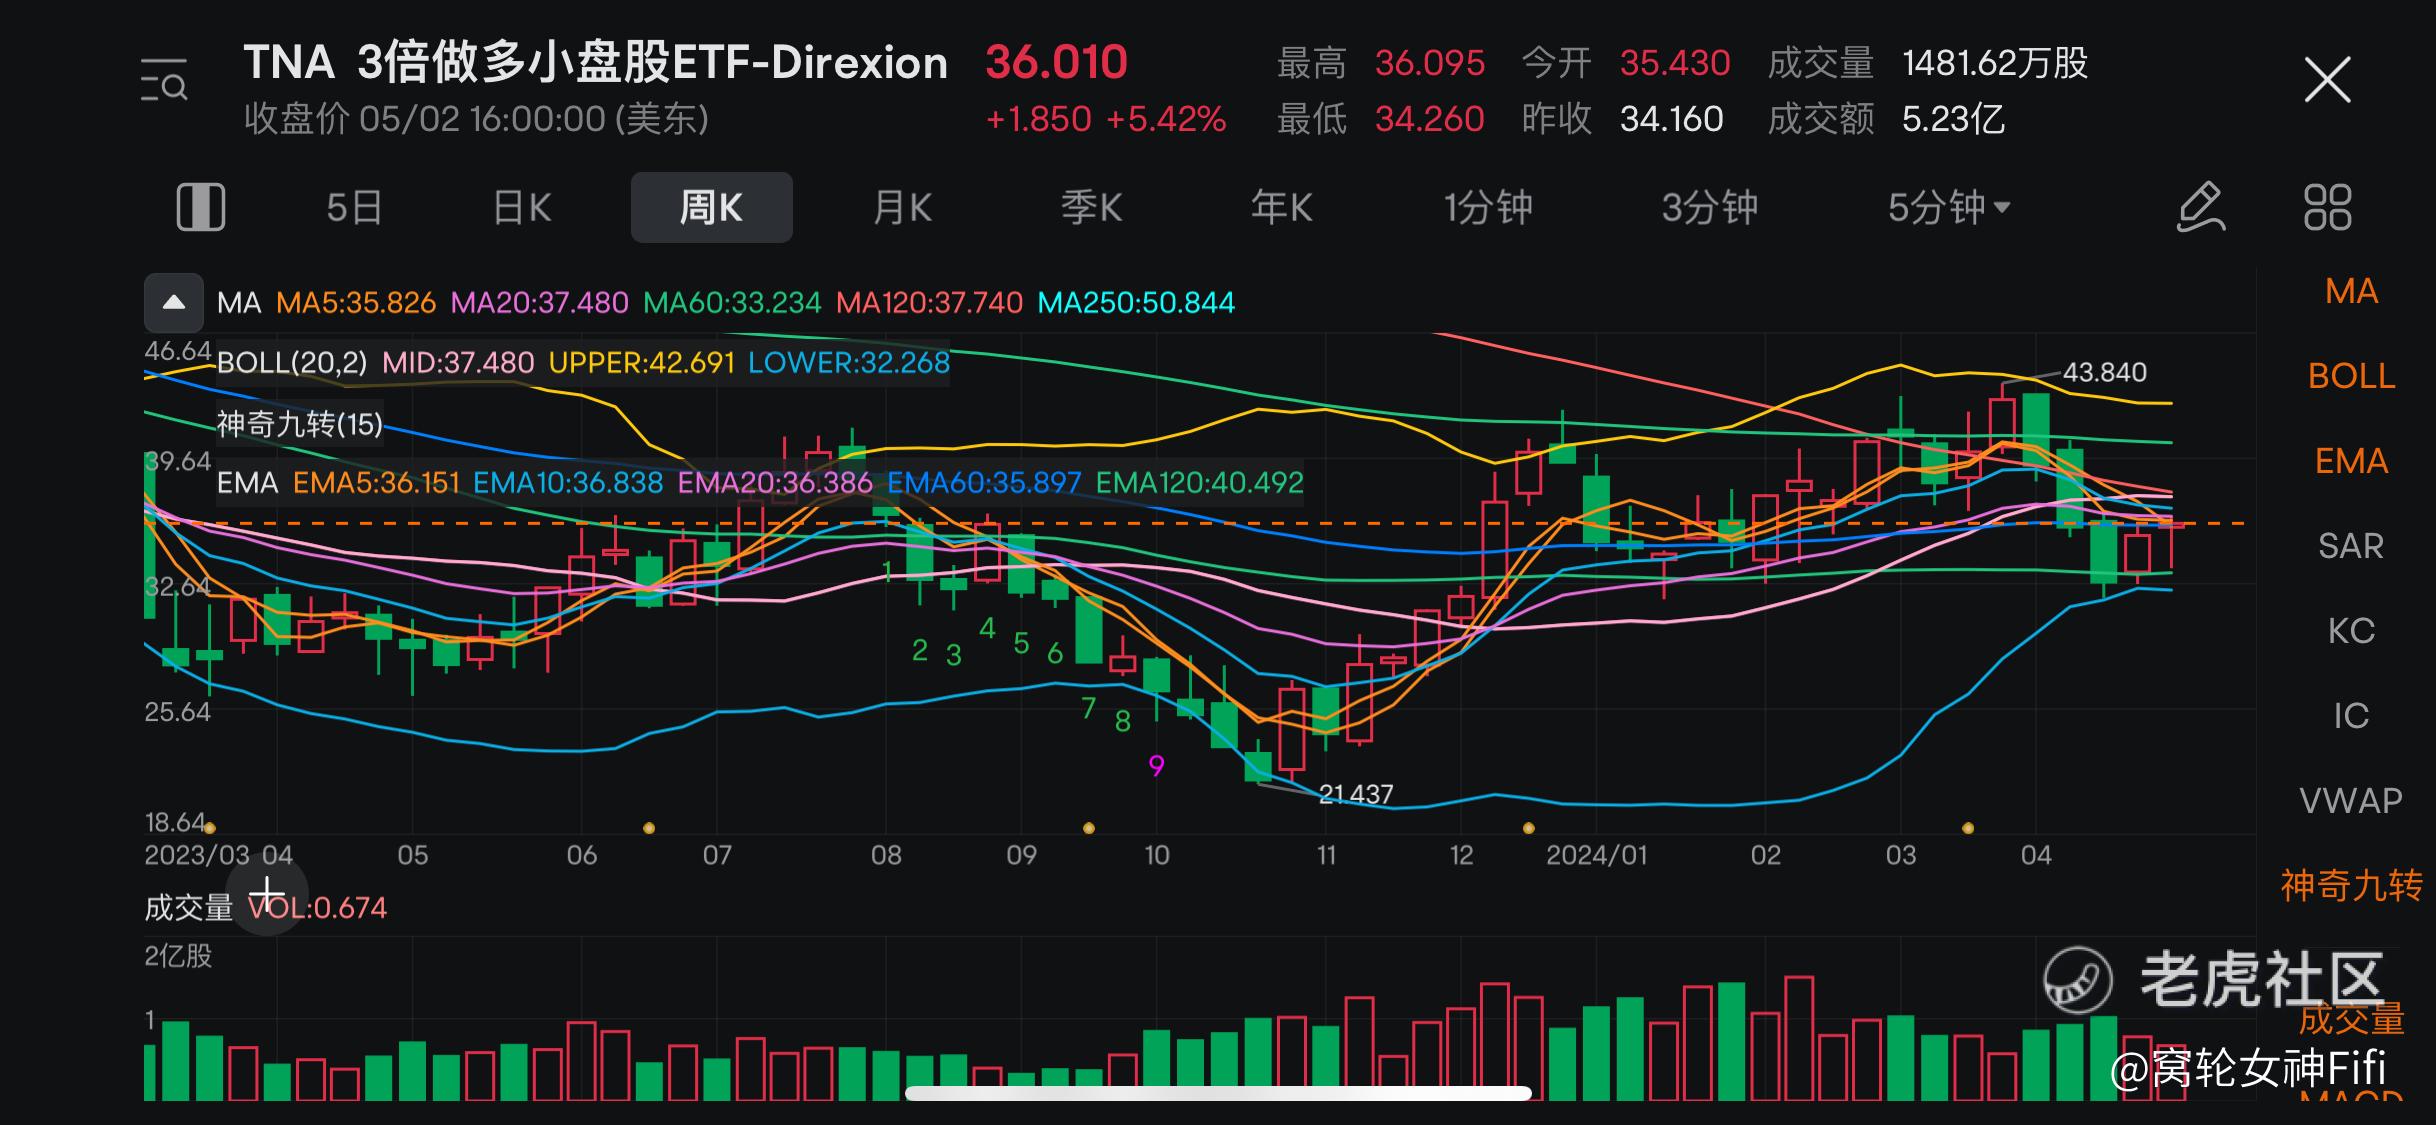Image resolution: width=2436 pixels, height=1125 pixels.
Task: Select the 周K weekly chart tab
Action: point(711,207)
